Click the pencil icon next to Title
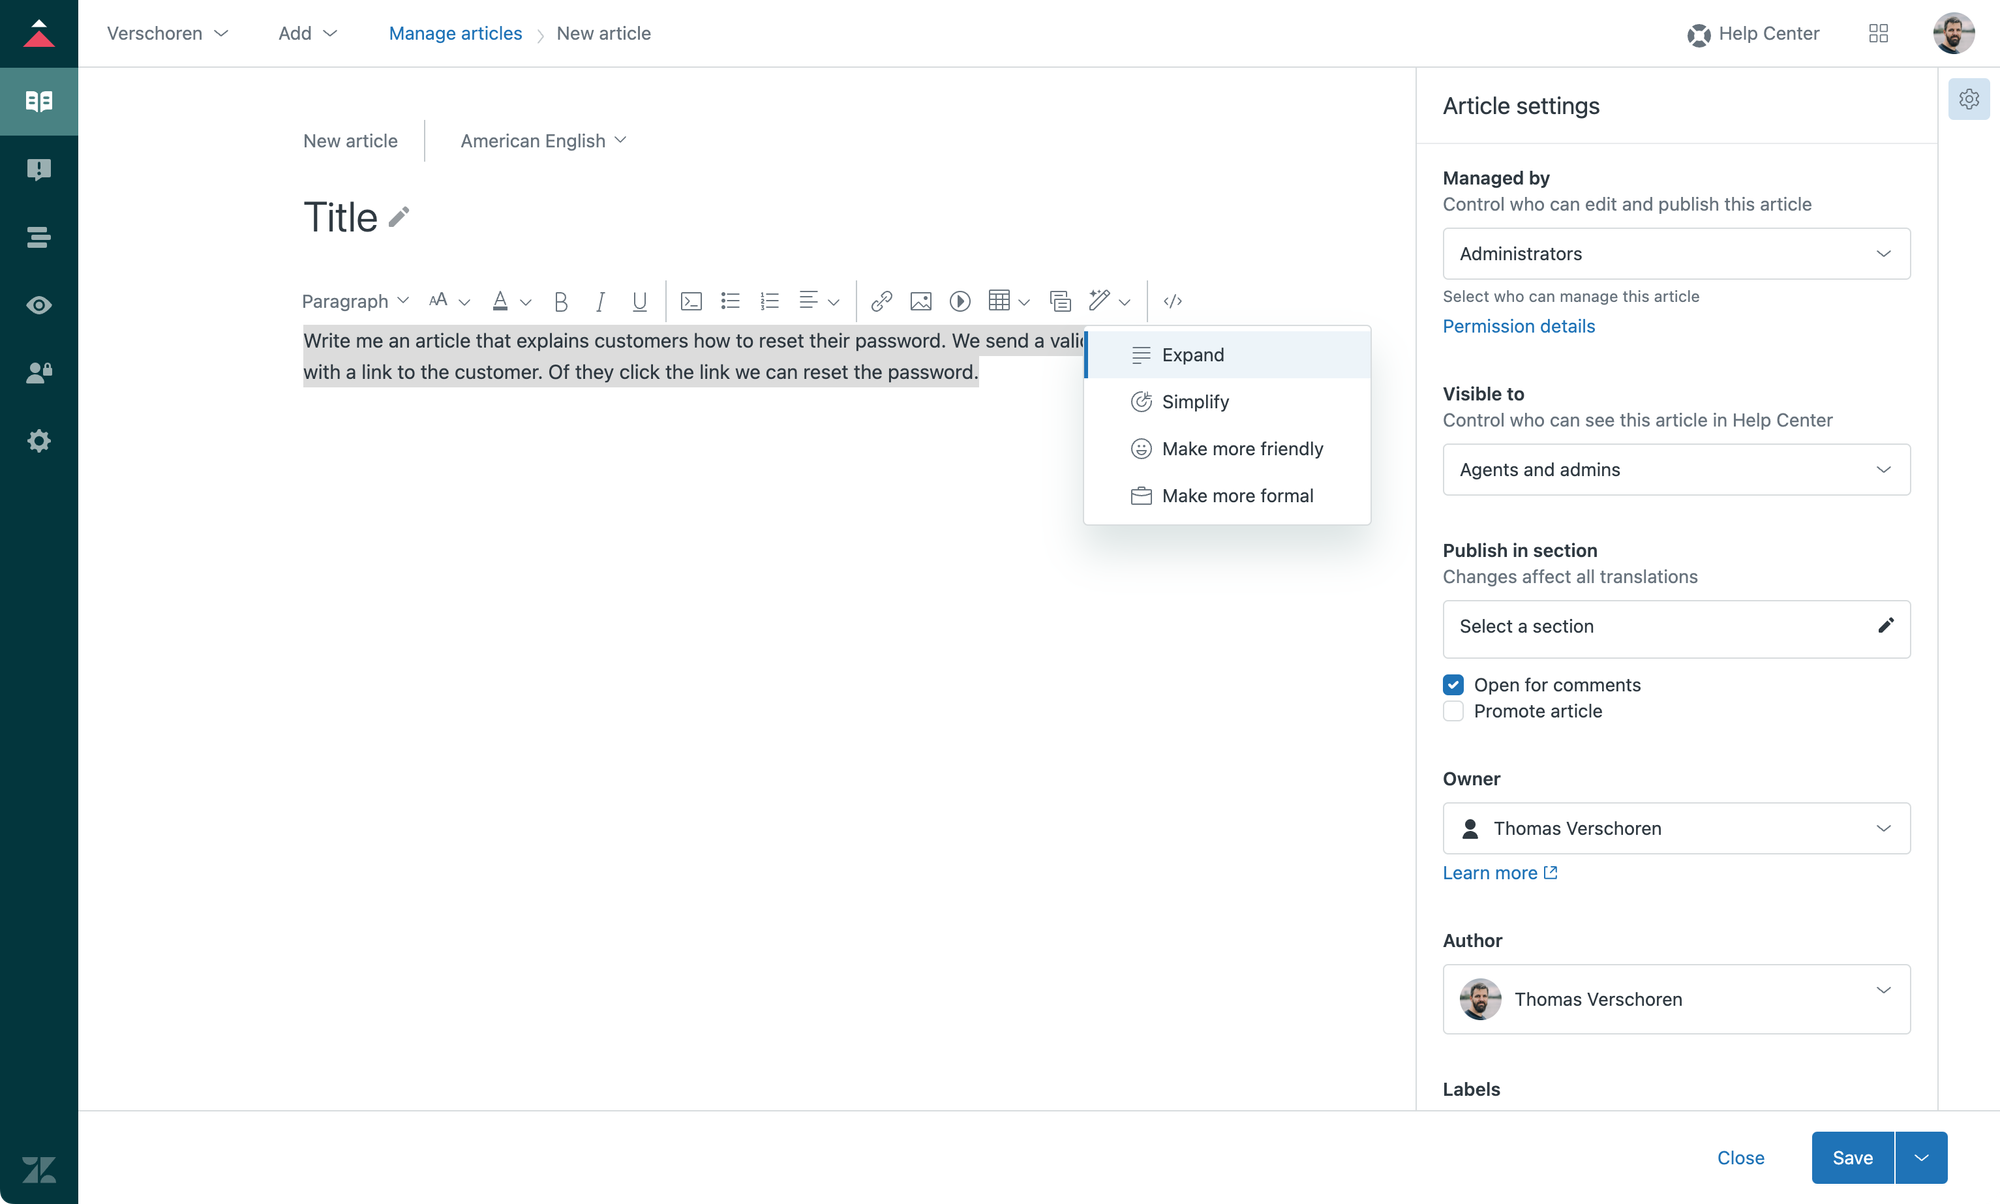This screenshot has height=1204, width=2000. click(x=399, y=217)
